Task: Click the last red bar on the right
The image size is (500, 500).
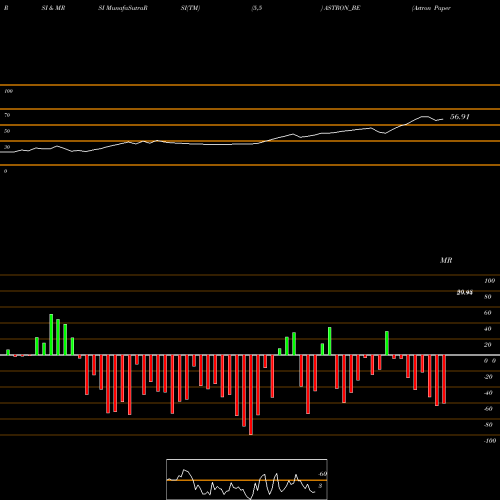Action: 444,379
